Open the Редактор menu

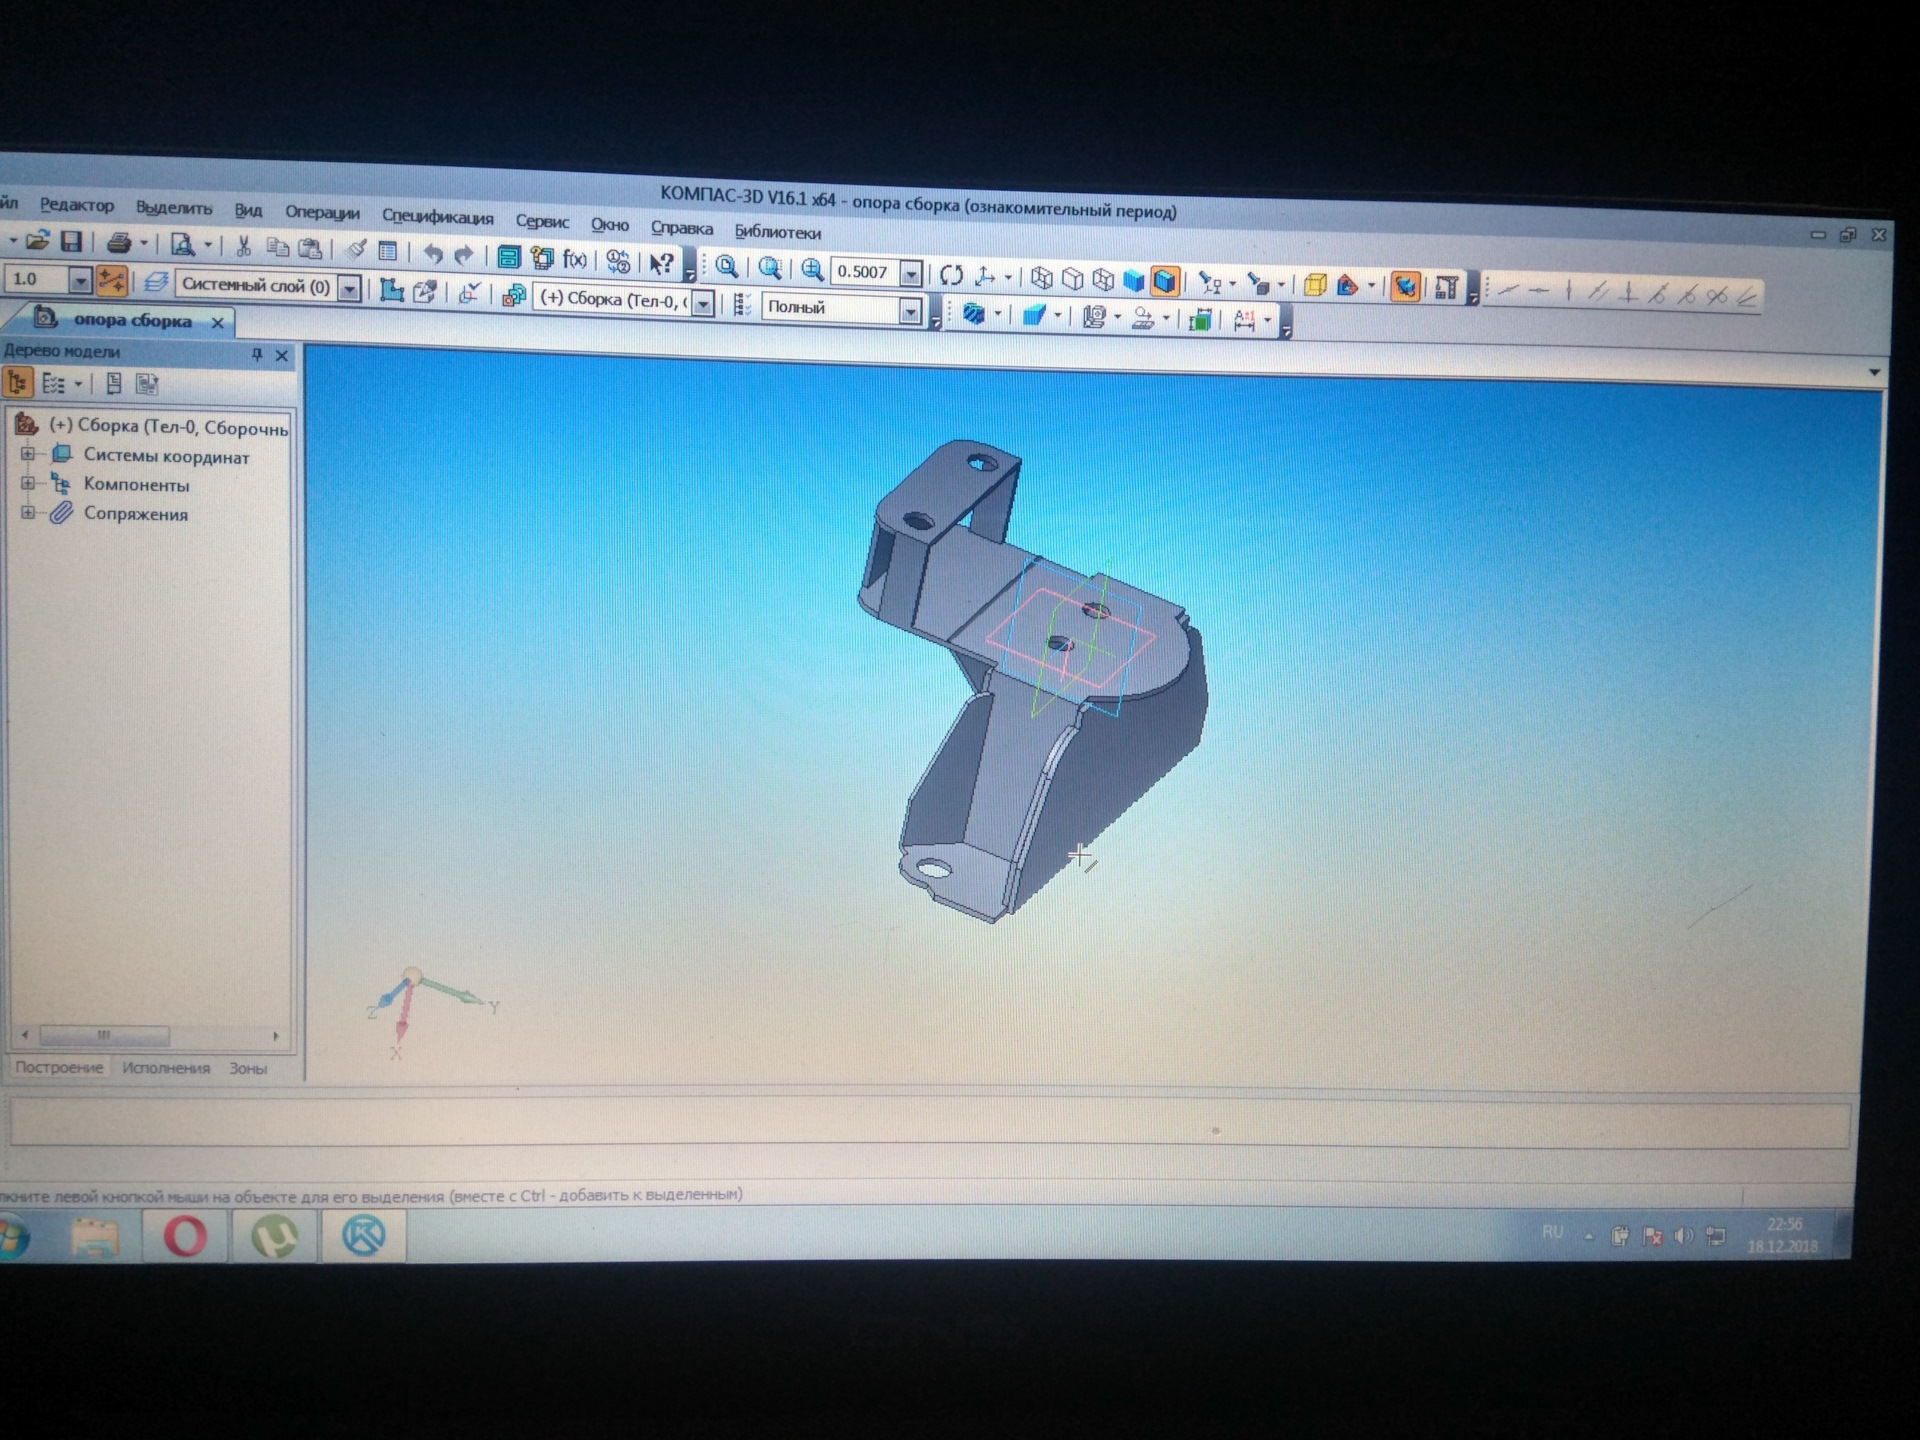[x=77, y=205]
